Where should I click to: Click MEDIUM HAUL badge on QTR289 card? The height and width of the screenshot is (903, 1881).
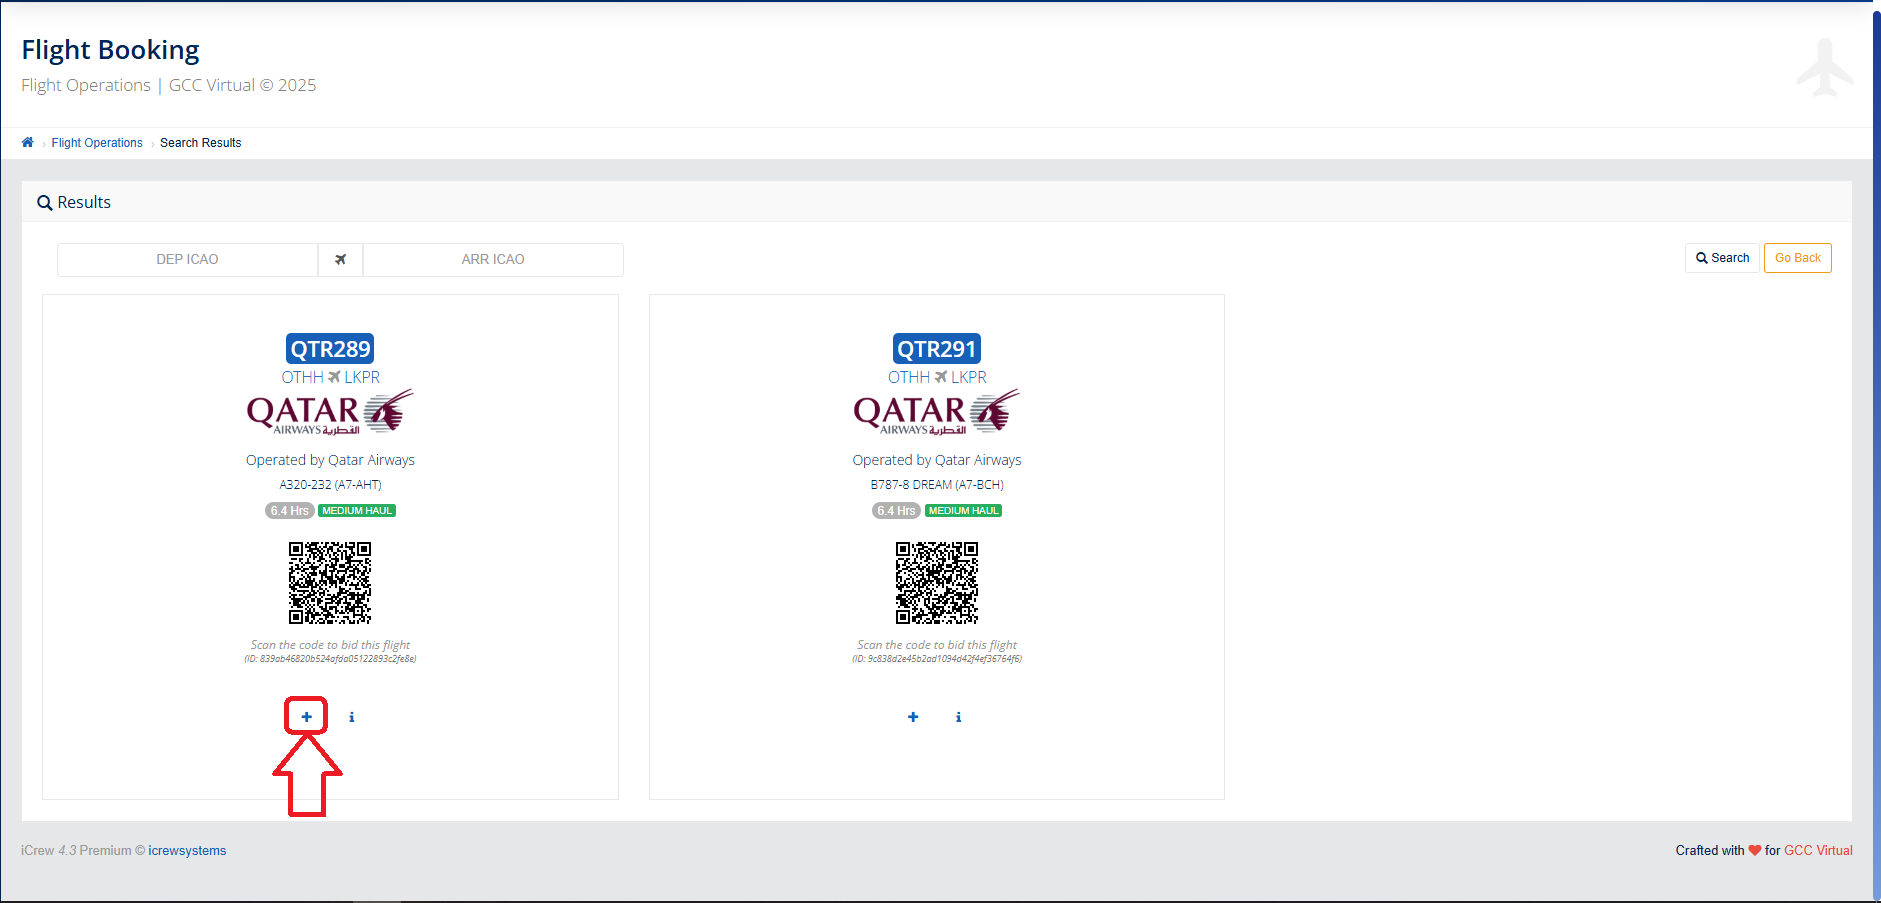(x=357, y=511)
